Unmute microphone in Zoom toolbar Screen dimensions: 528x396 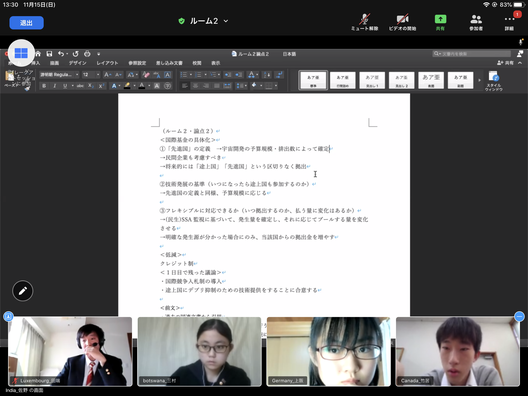[x=364, y=22]
